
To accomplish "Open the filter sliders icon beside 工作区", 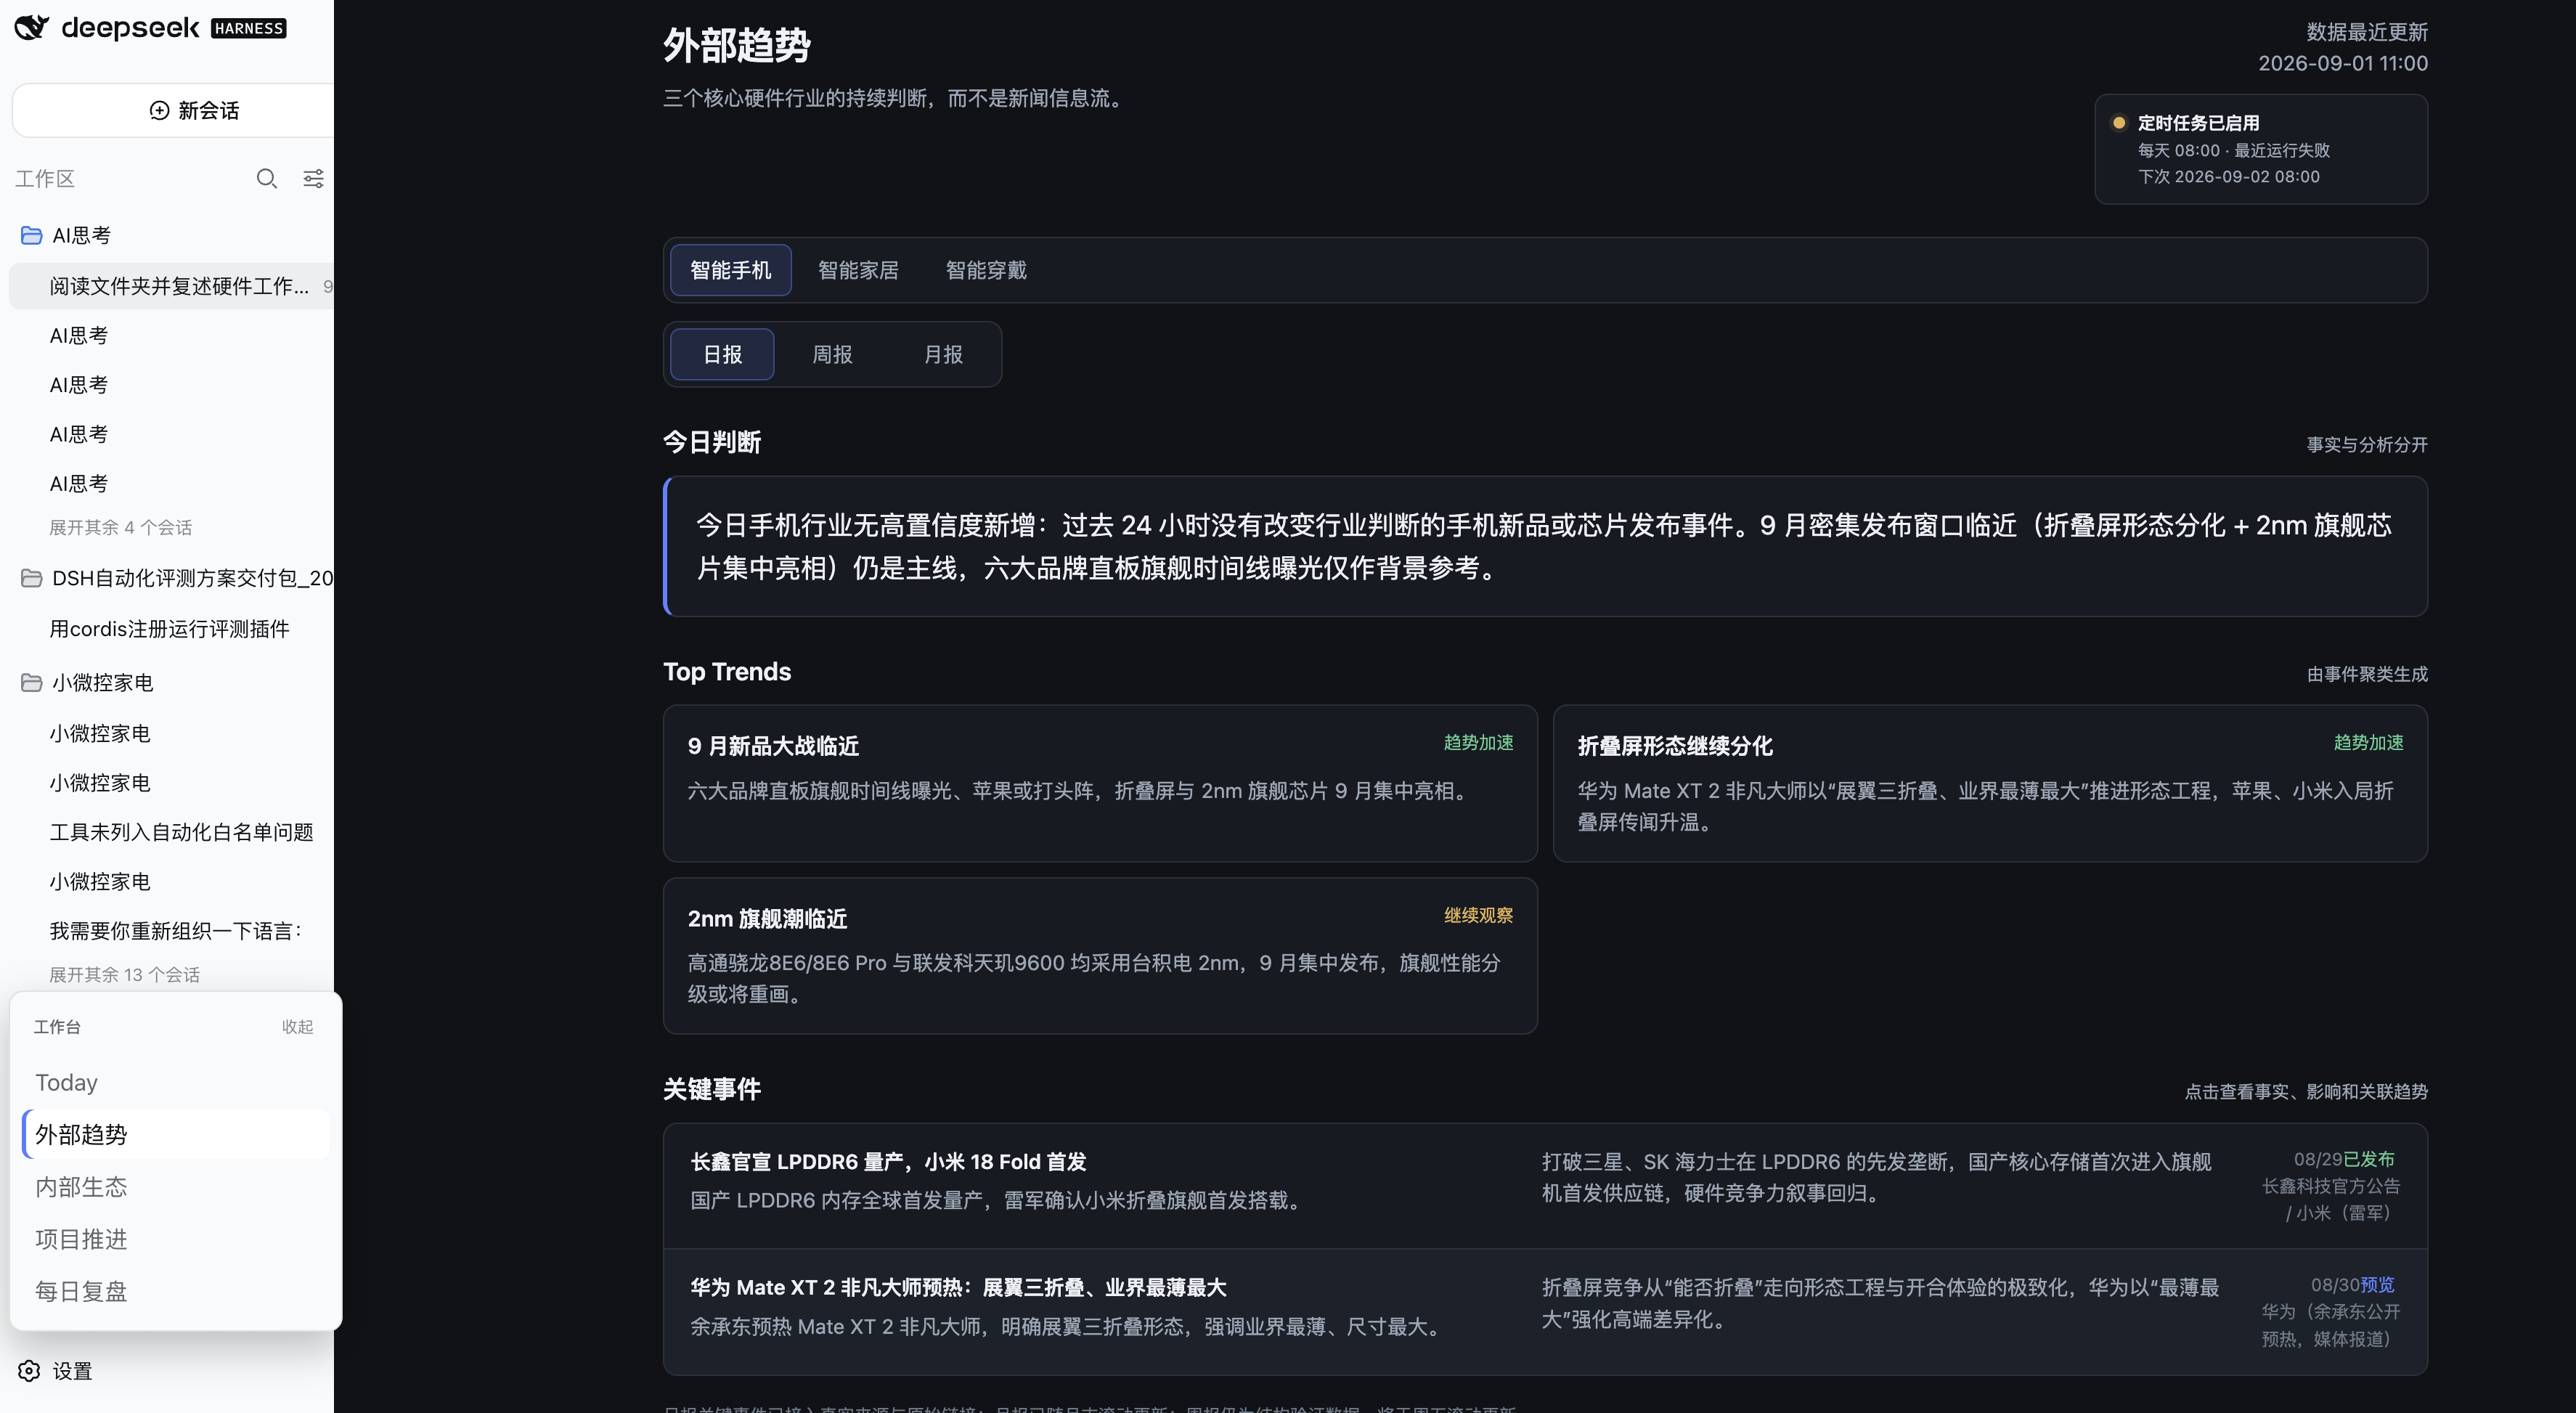I will point(313,179).
